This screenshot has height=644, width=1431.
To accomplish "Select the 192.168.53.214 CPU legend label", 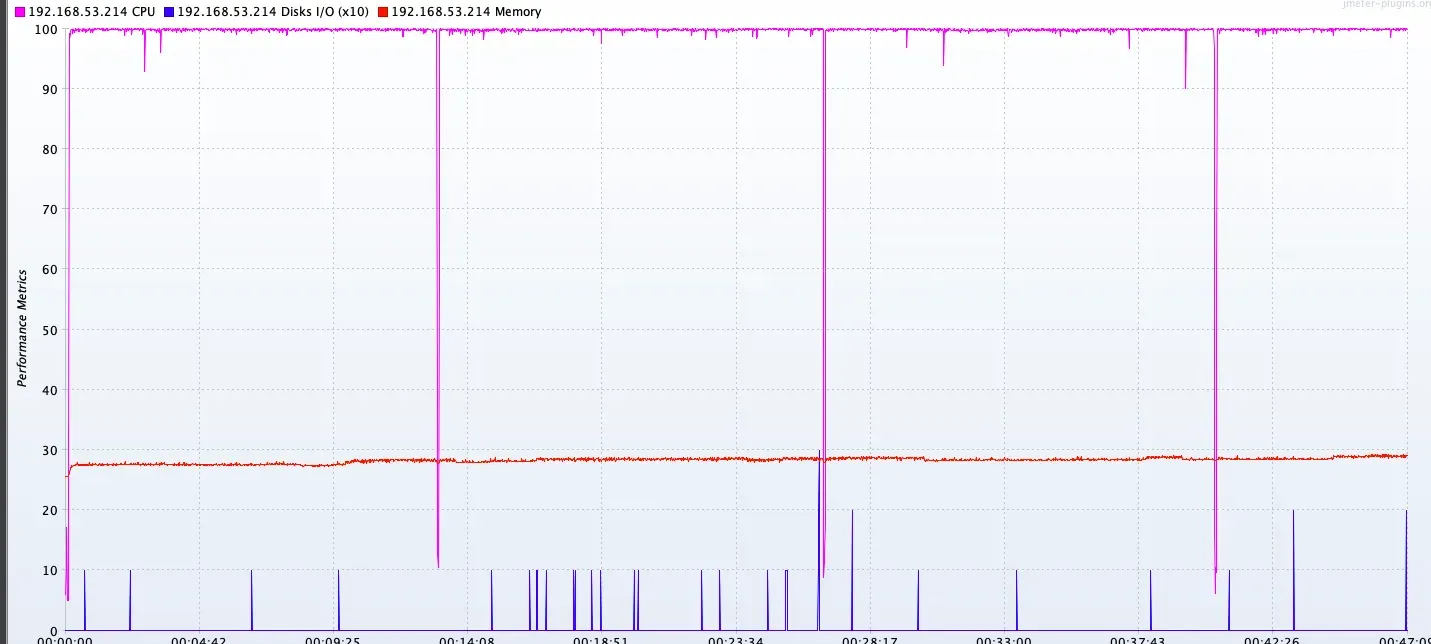I will tap(91, 12).
